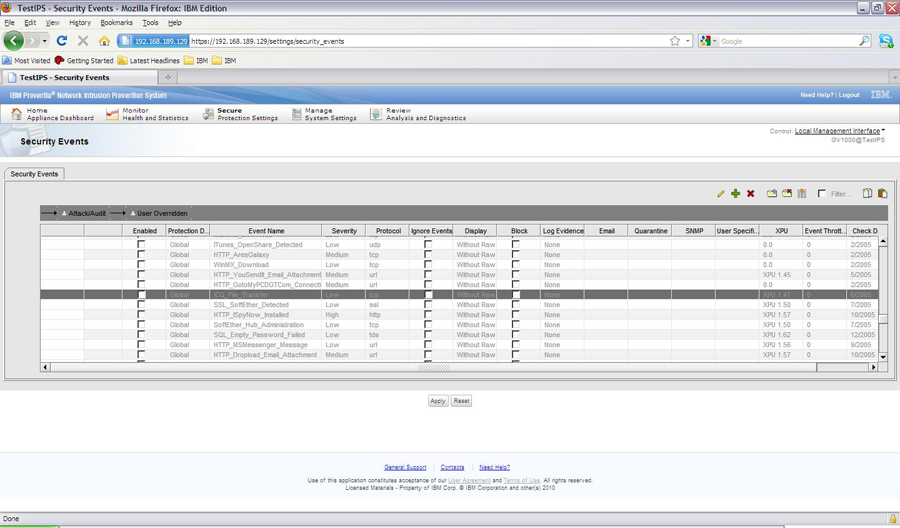Click the vertical scrollbar down arrow of table

pyautogui.click(x=883, y=356)
